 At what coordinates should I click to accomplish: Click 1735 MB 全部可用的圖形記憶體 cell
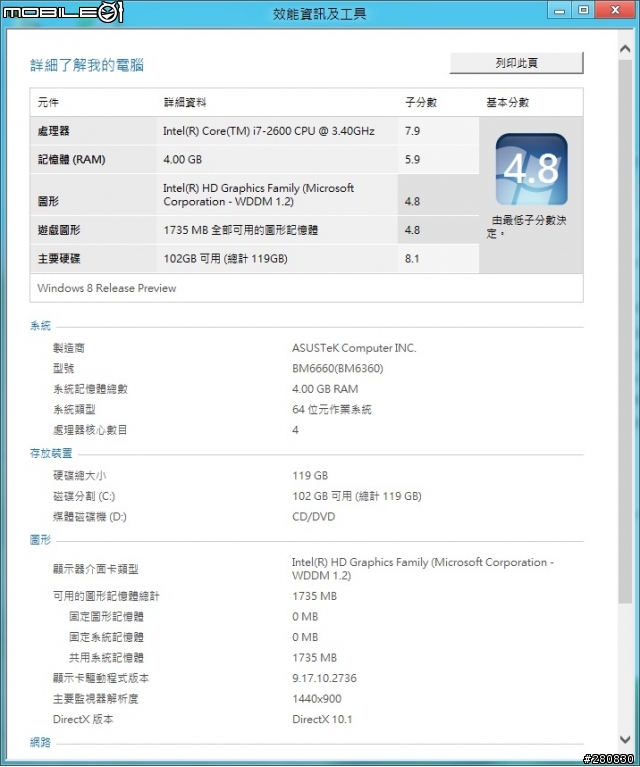coord(241,230)
